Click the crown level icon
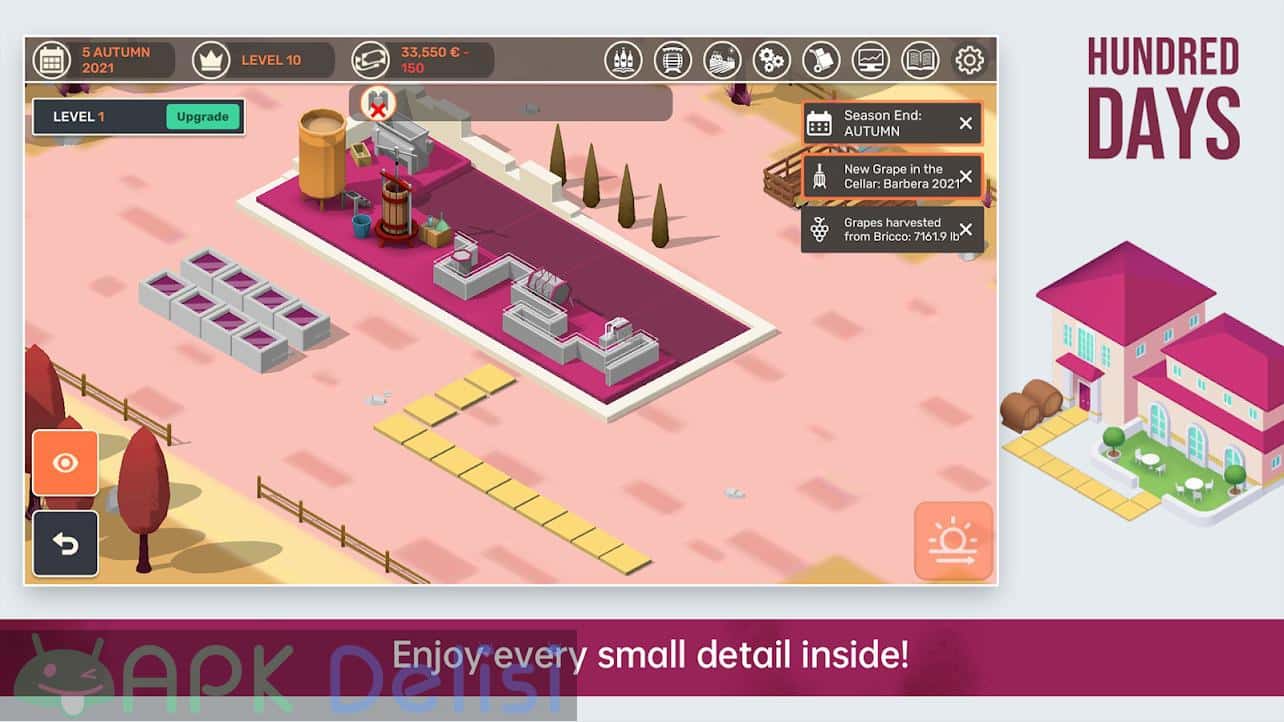Image resolution: width=1284 pixels, height=722 pixels. (211, 60)
